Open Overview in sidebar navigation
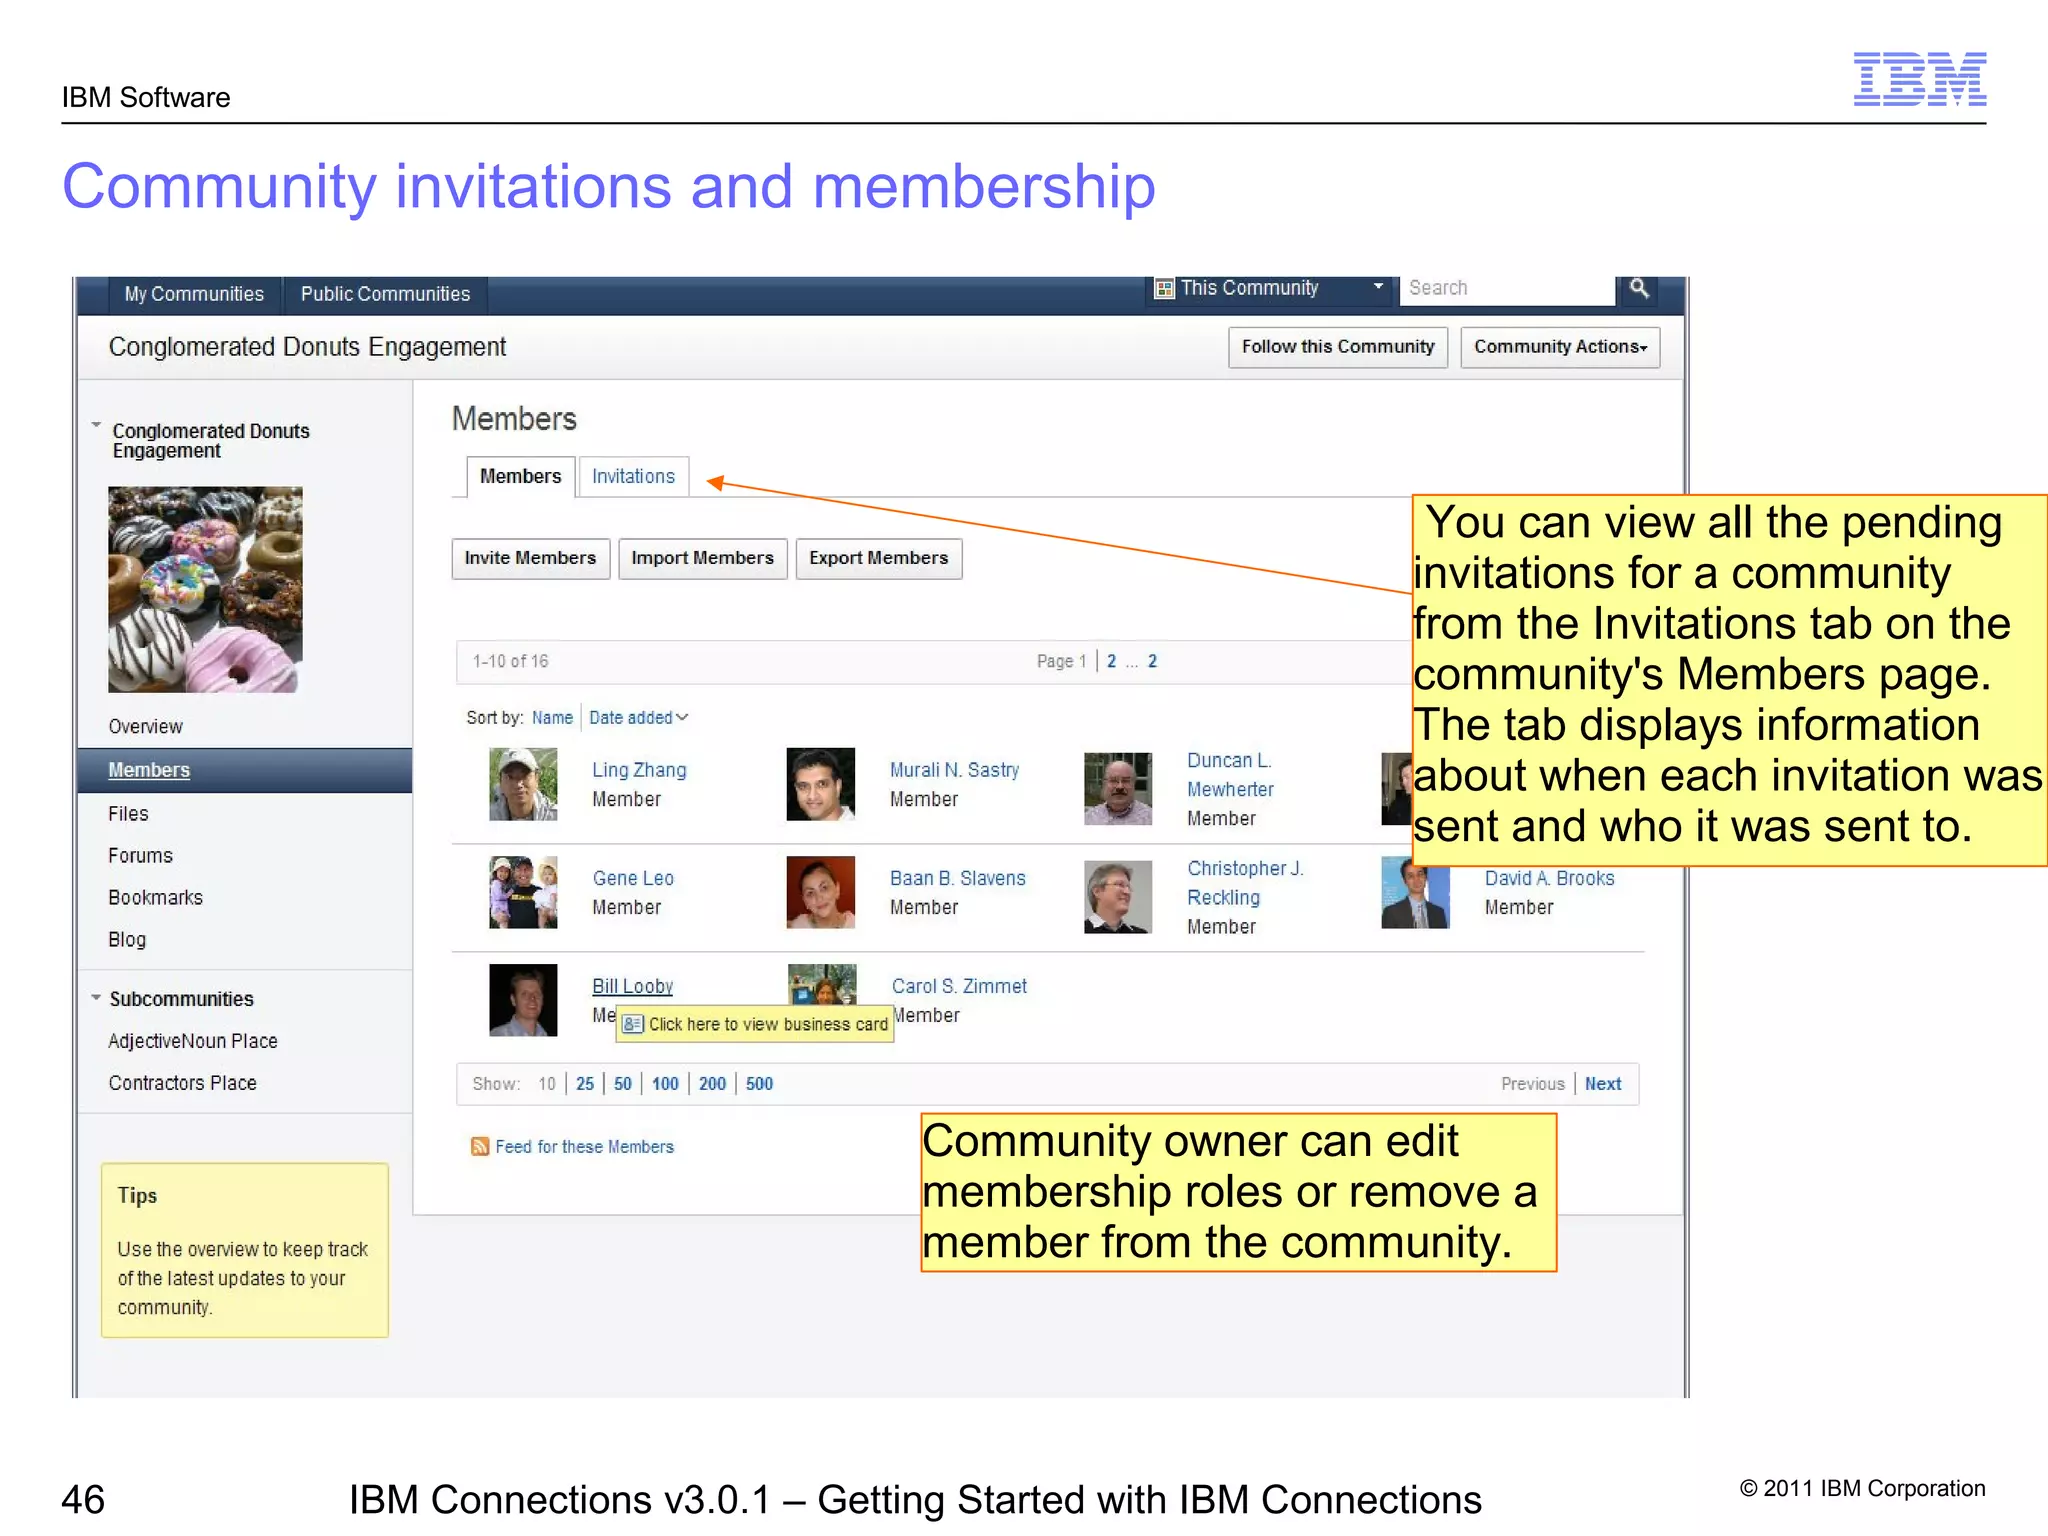This screenshot has width=2048, height=1536. [x=145, y=726]
